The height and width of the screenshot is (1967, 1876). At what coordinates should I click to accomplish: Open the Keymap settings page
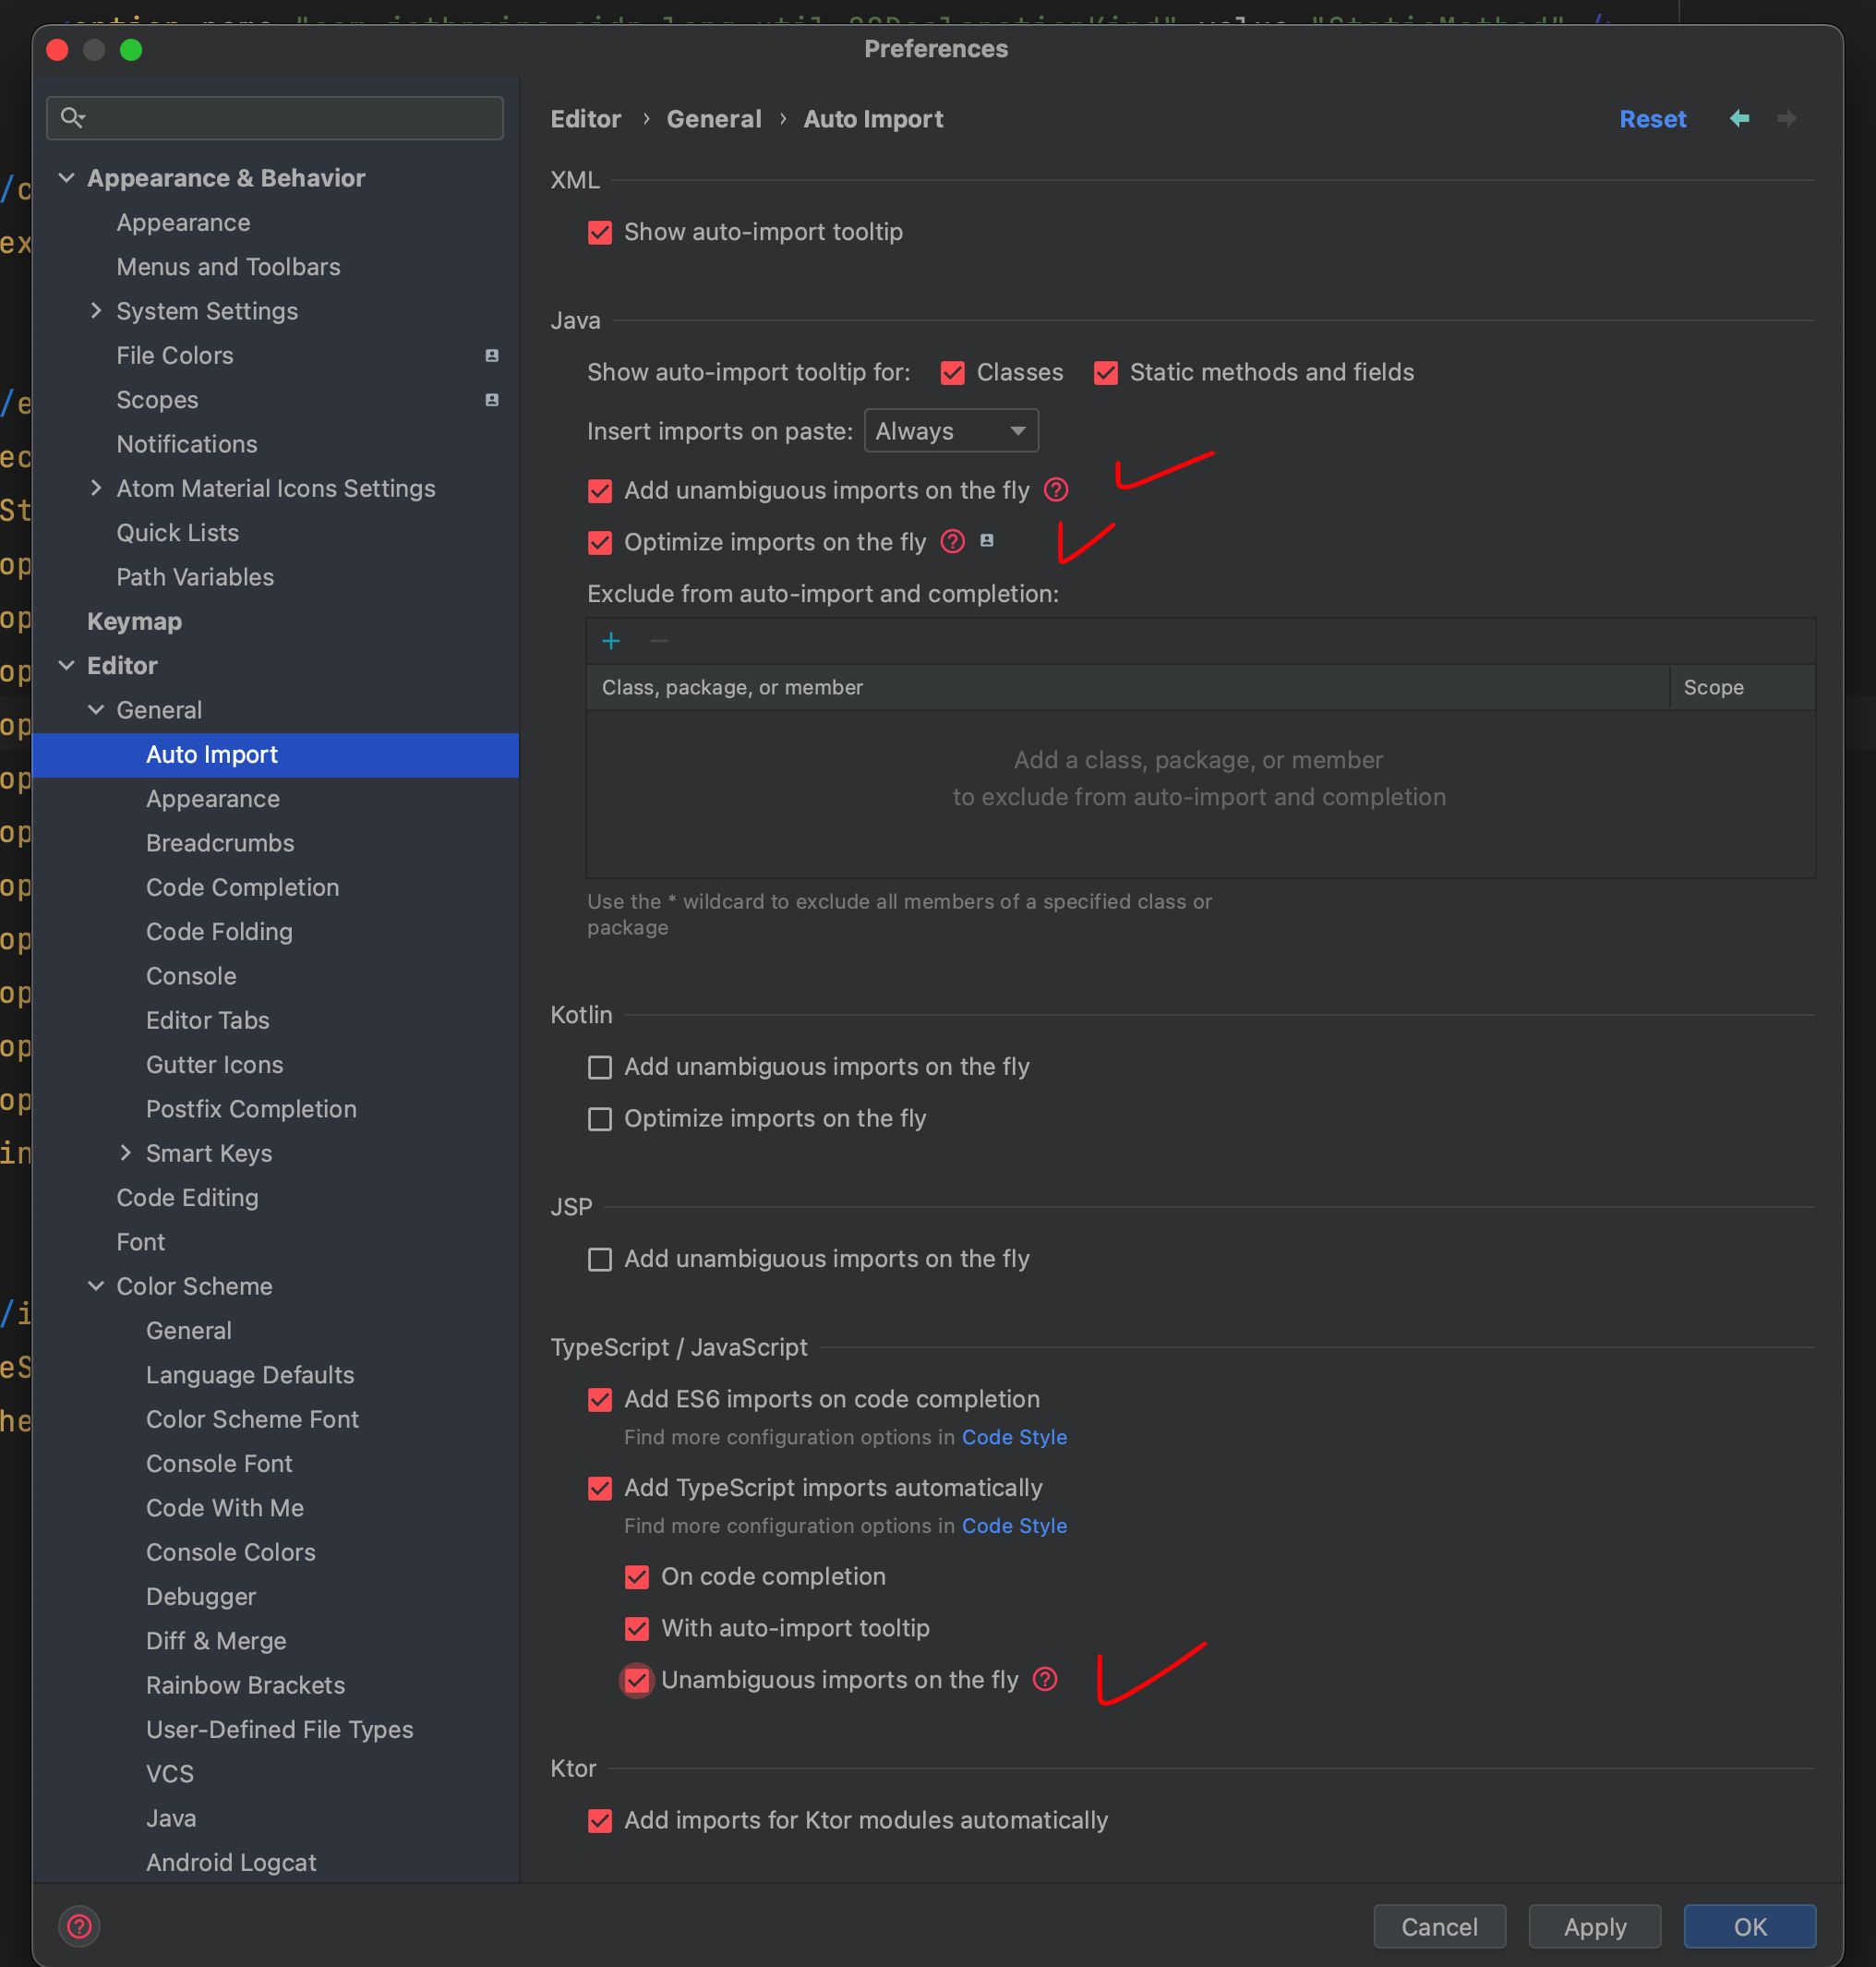[x=134, y=621]
